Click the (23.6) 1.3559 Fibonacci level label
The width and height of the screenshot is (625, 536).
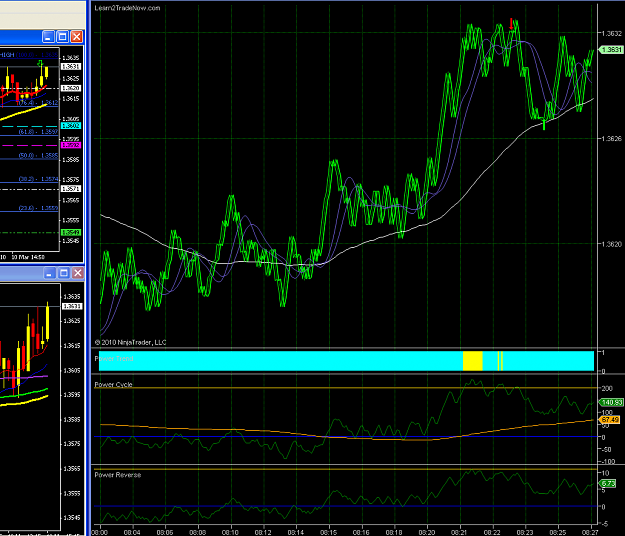click(x=38, y=208)
